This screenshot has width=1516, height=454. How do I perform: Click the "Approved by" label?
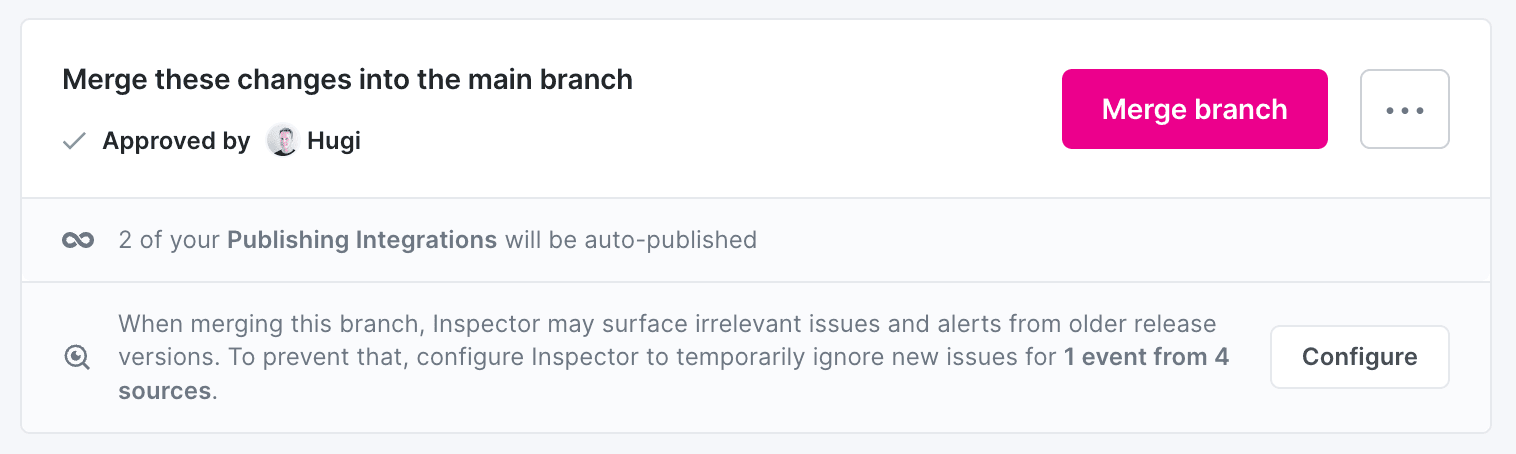176,141
